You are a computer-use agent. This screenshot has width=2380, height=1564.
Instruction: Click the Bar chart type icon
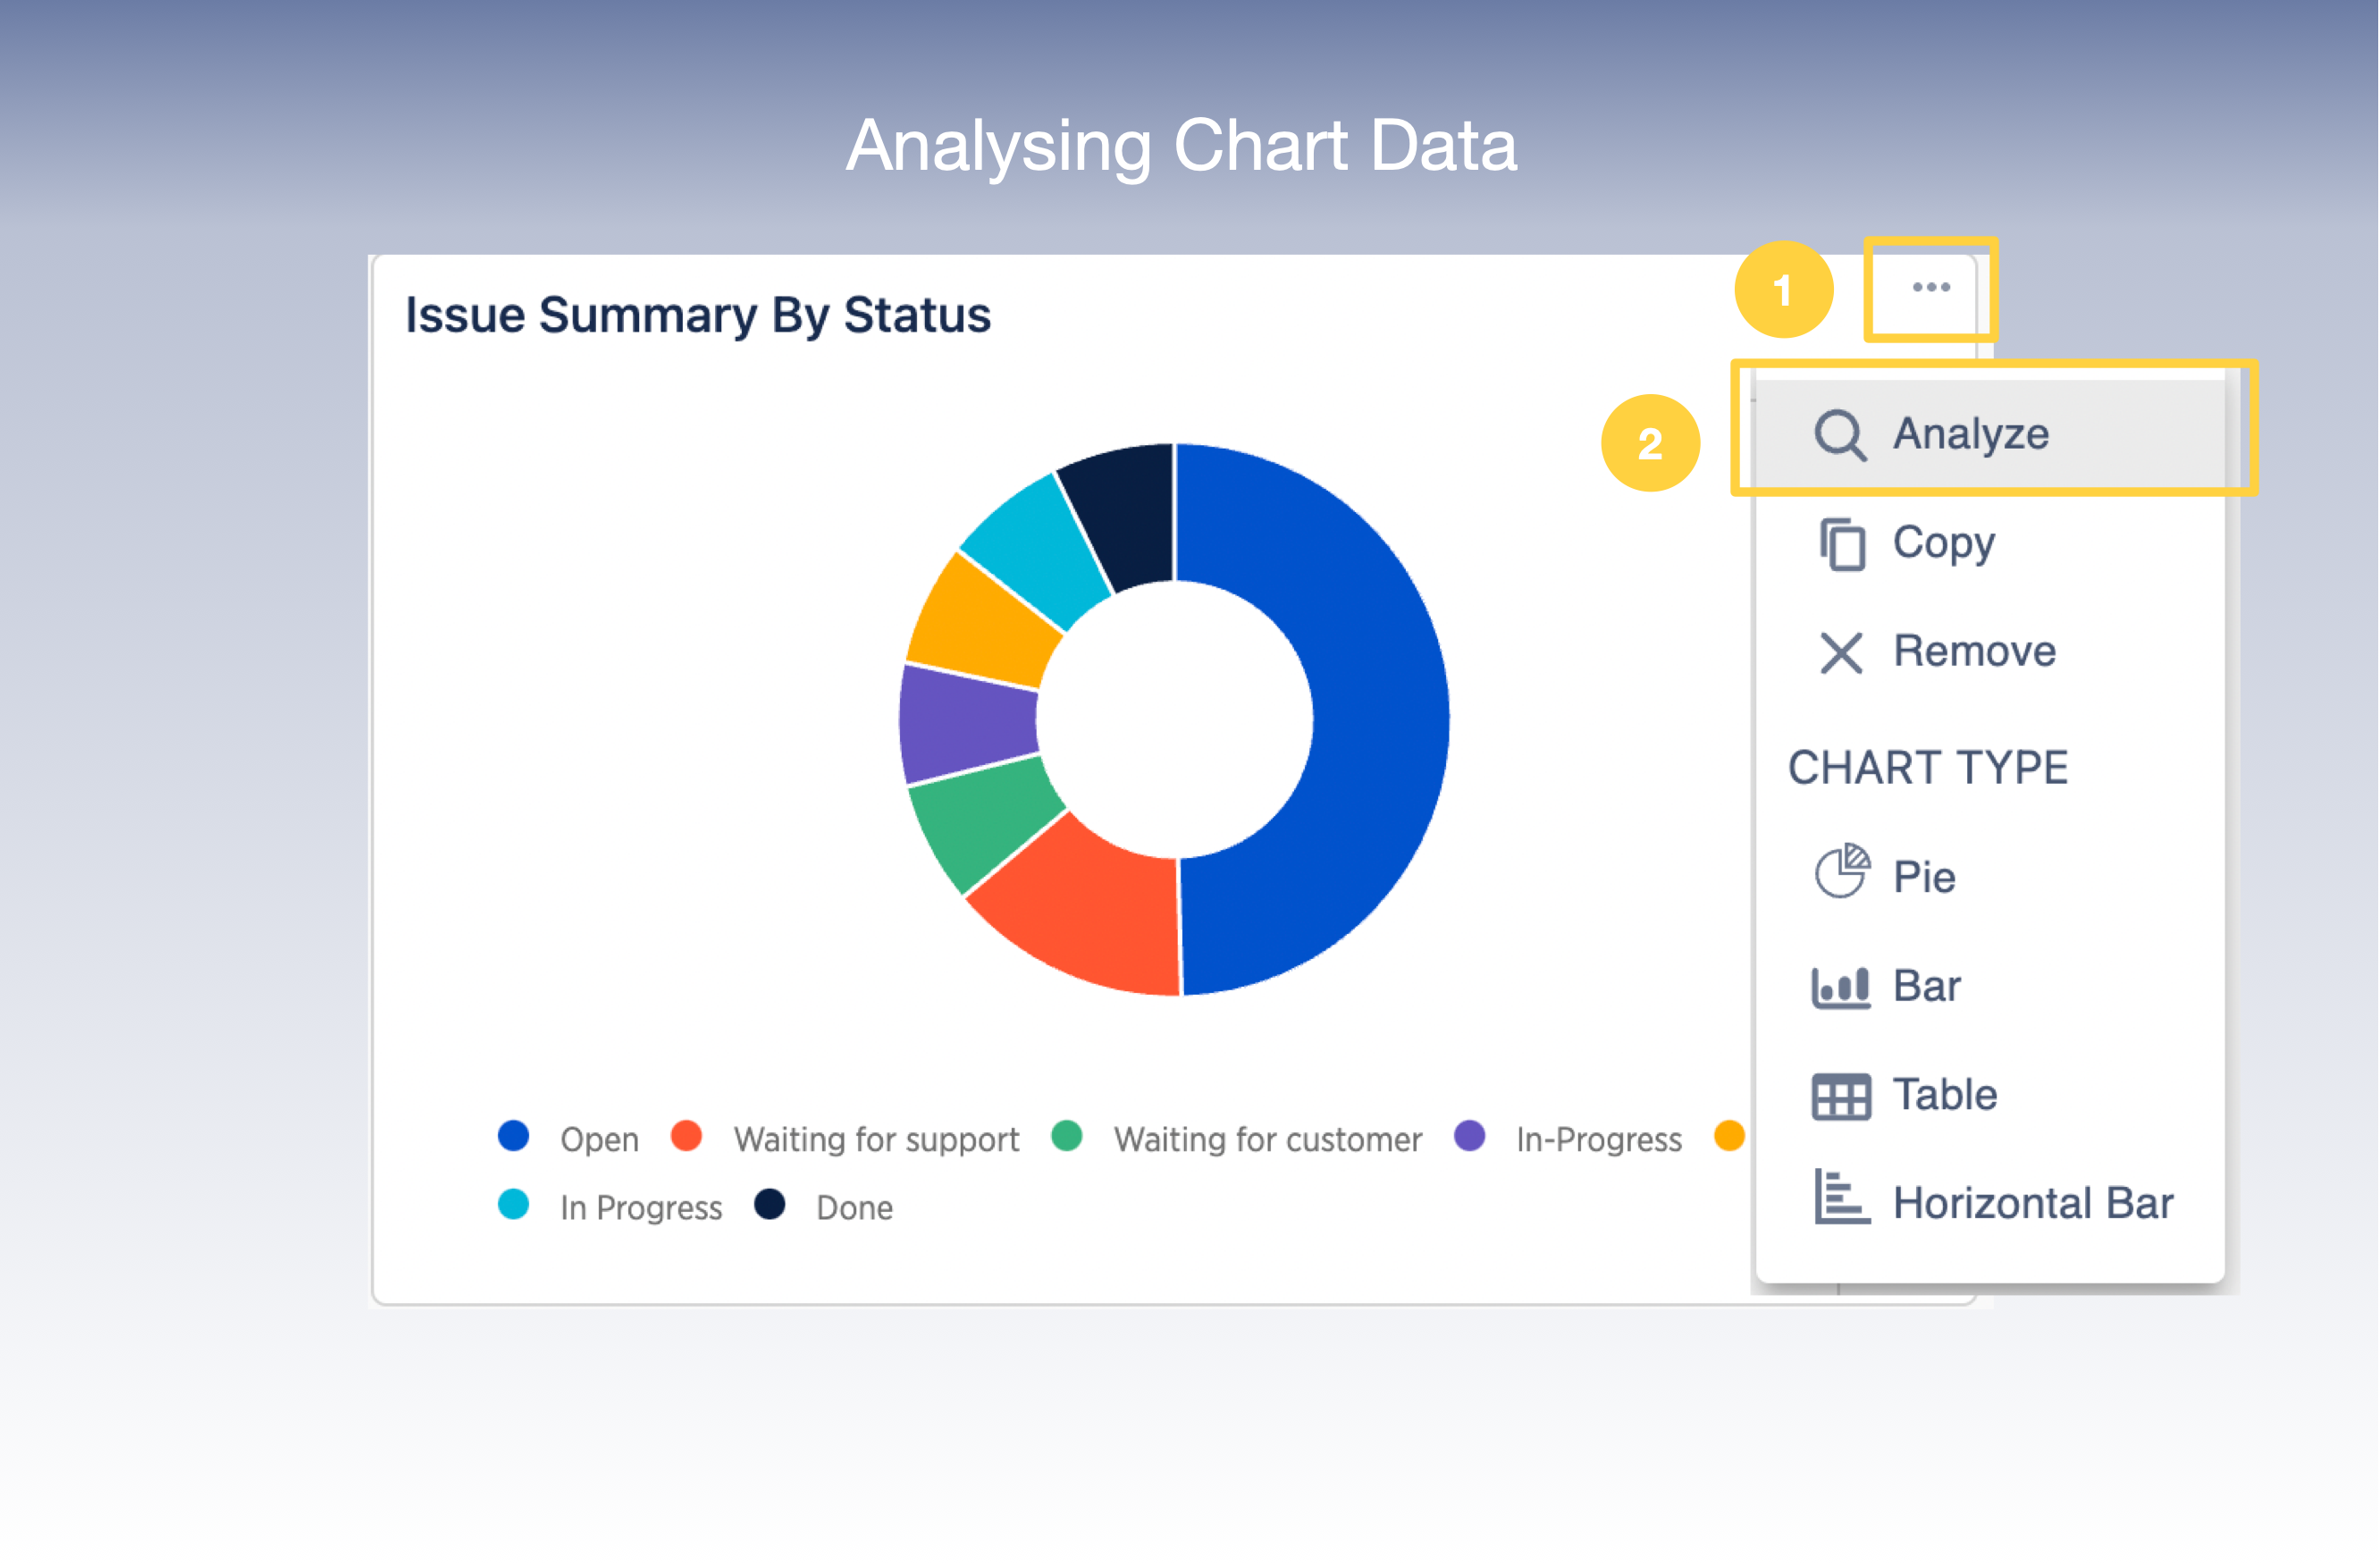click(1840, 987)
